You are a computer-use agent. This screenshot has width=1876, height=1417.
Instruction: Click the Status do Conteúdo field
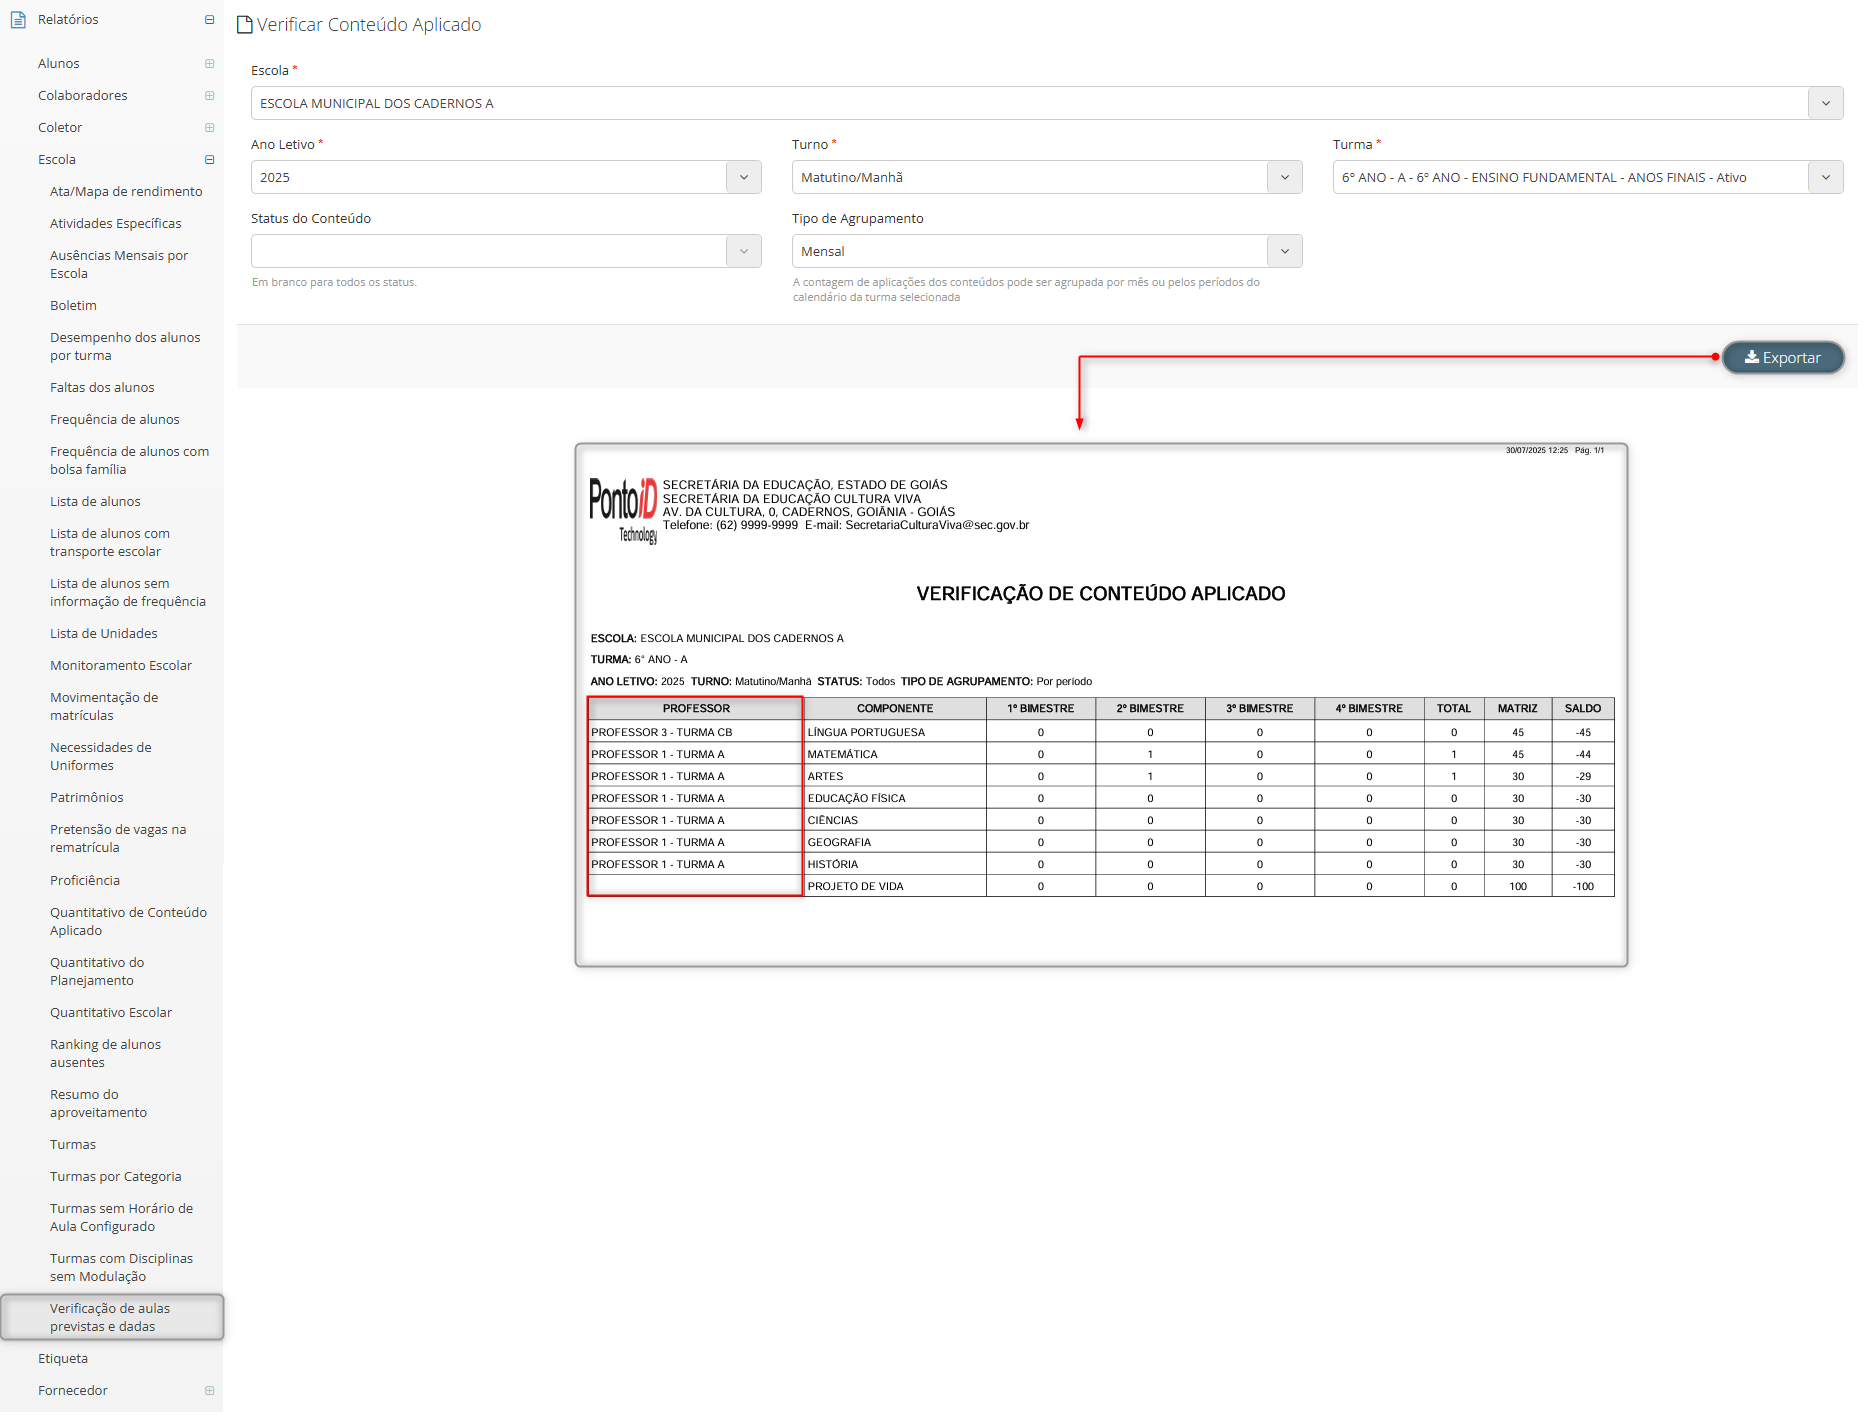click(x=490, y=252)
